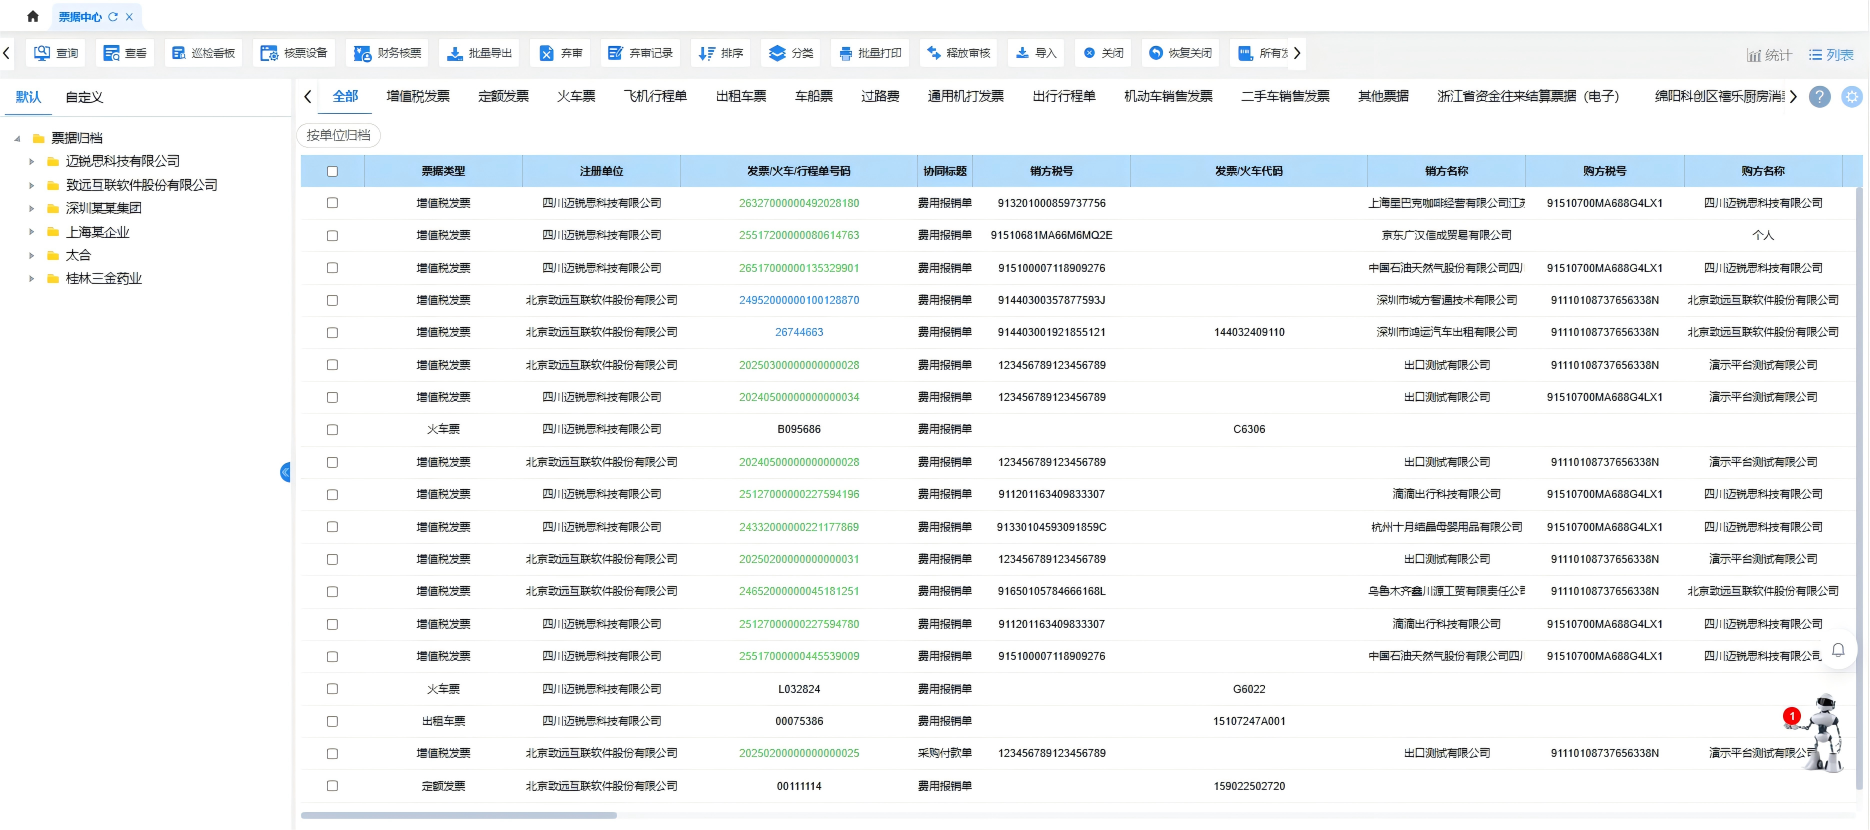Viewport: 1870px width, 830px height.
Task: Collapse the 票据归档 root tree node
Action: point(17,138)
